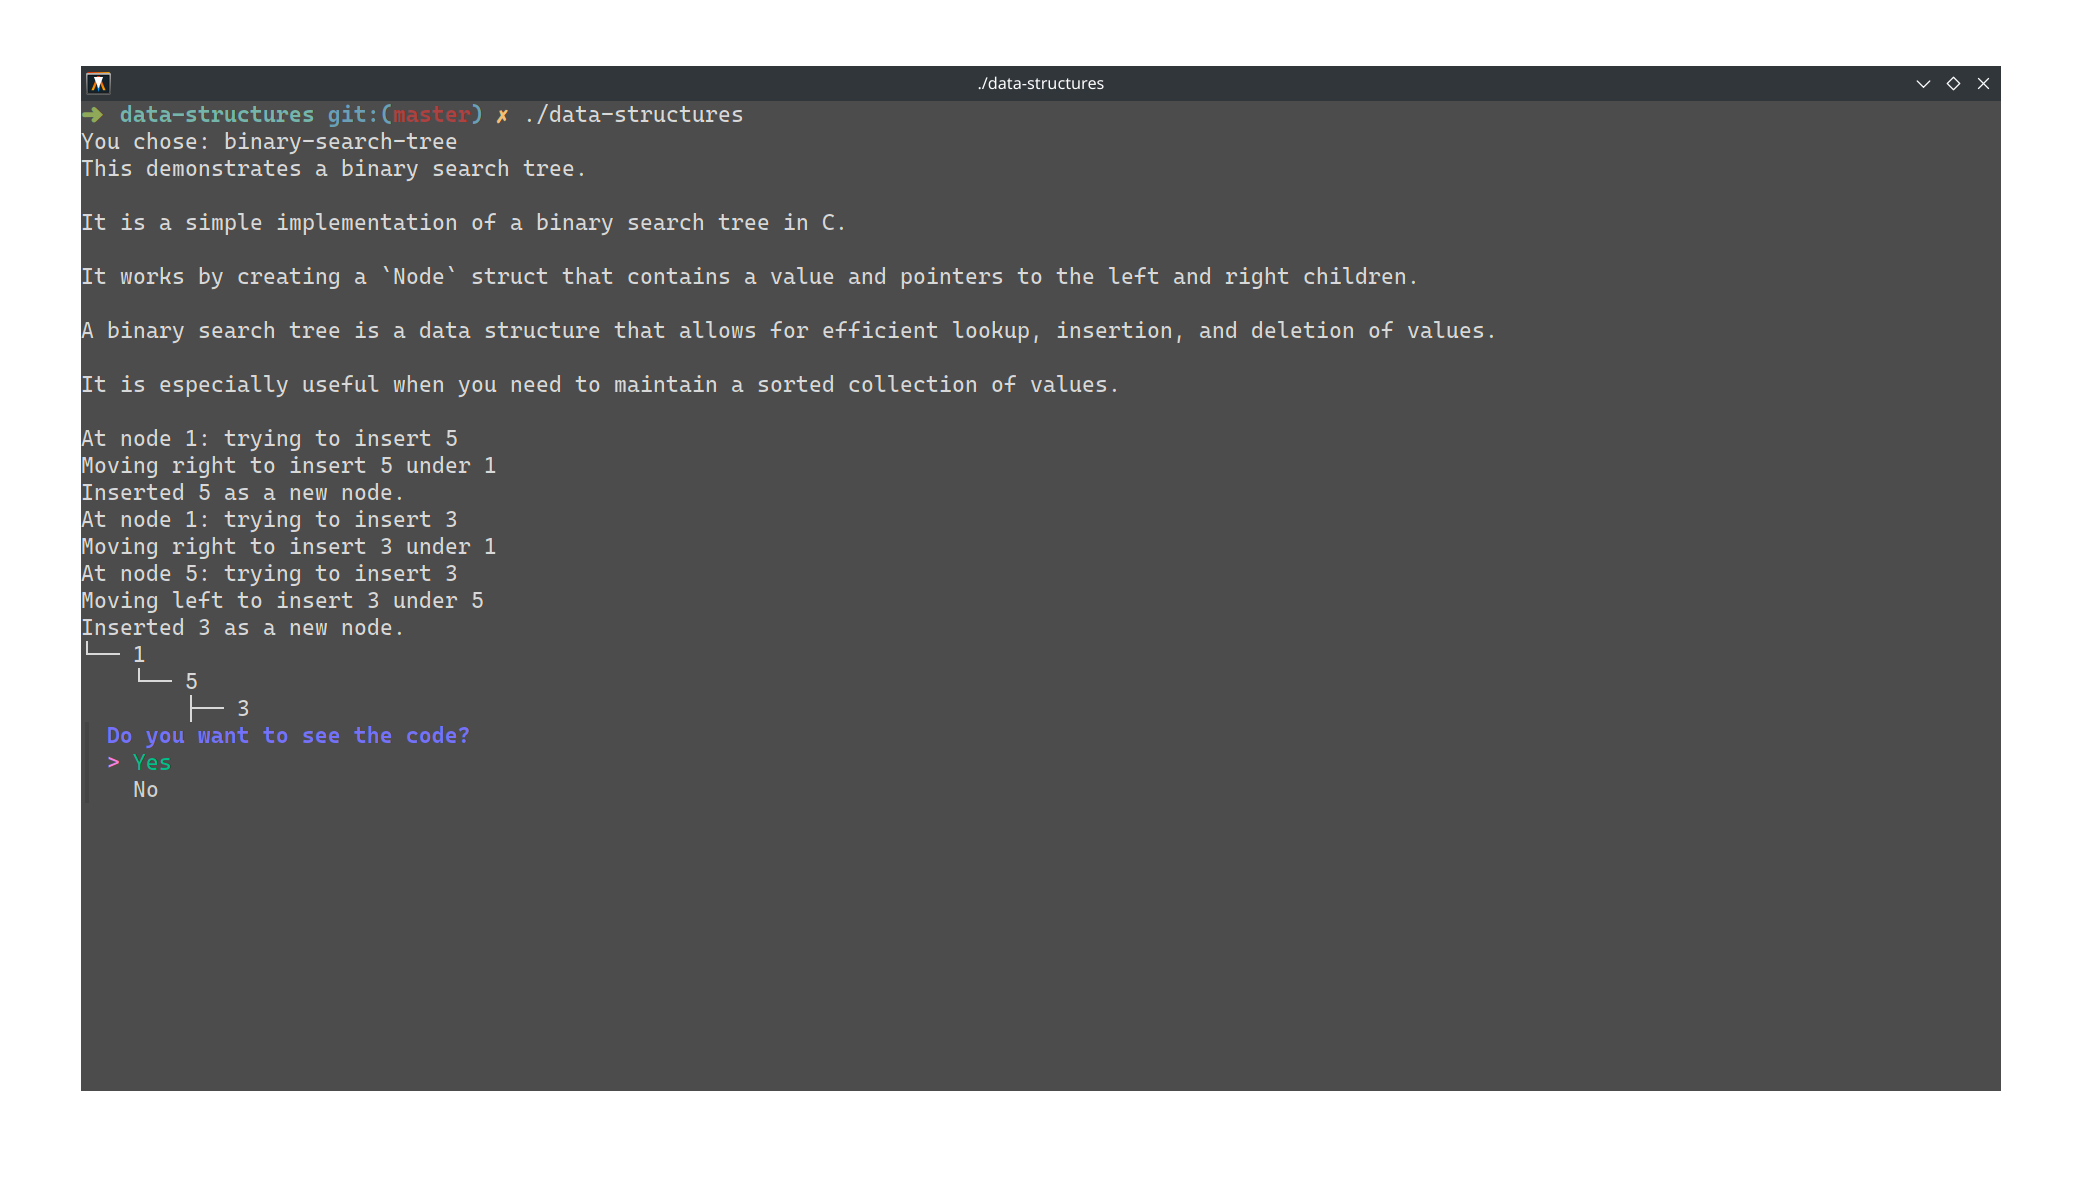Minimize the terminal via the chevron button
Image resolution: width=2082 pixels, height=1187 pixels.
pyautogui.click(x=1923, y=84)
